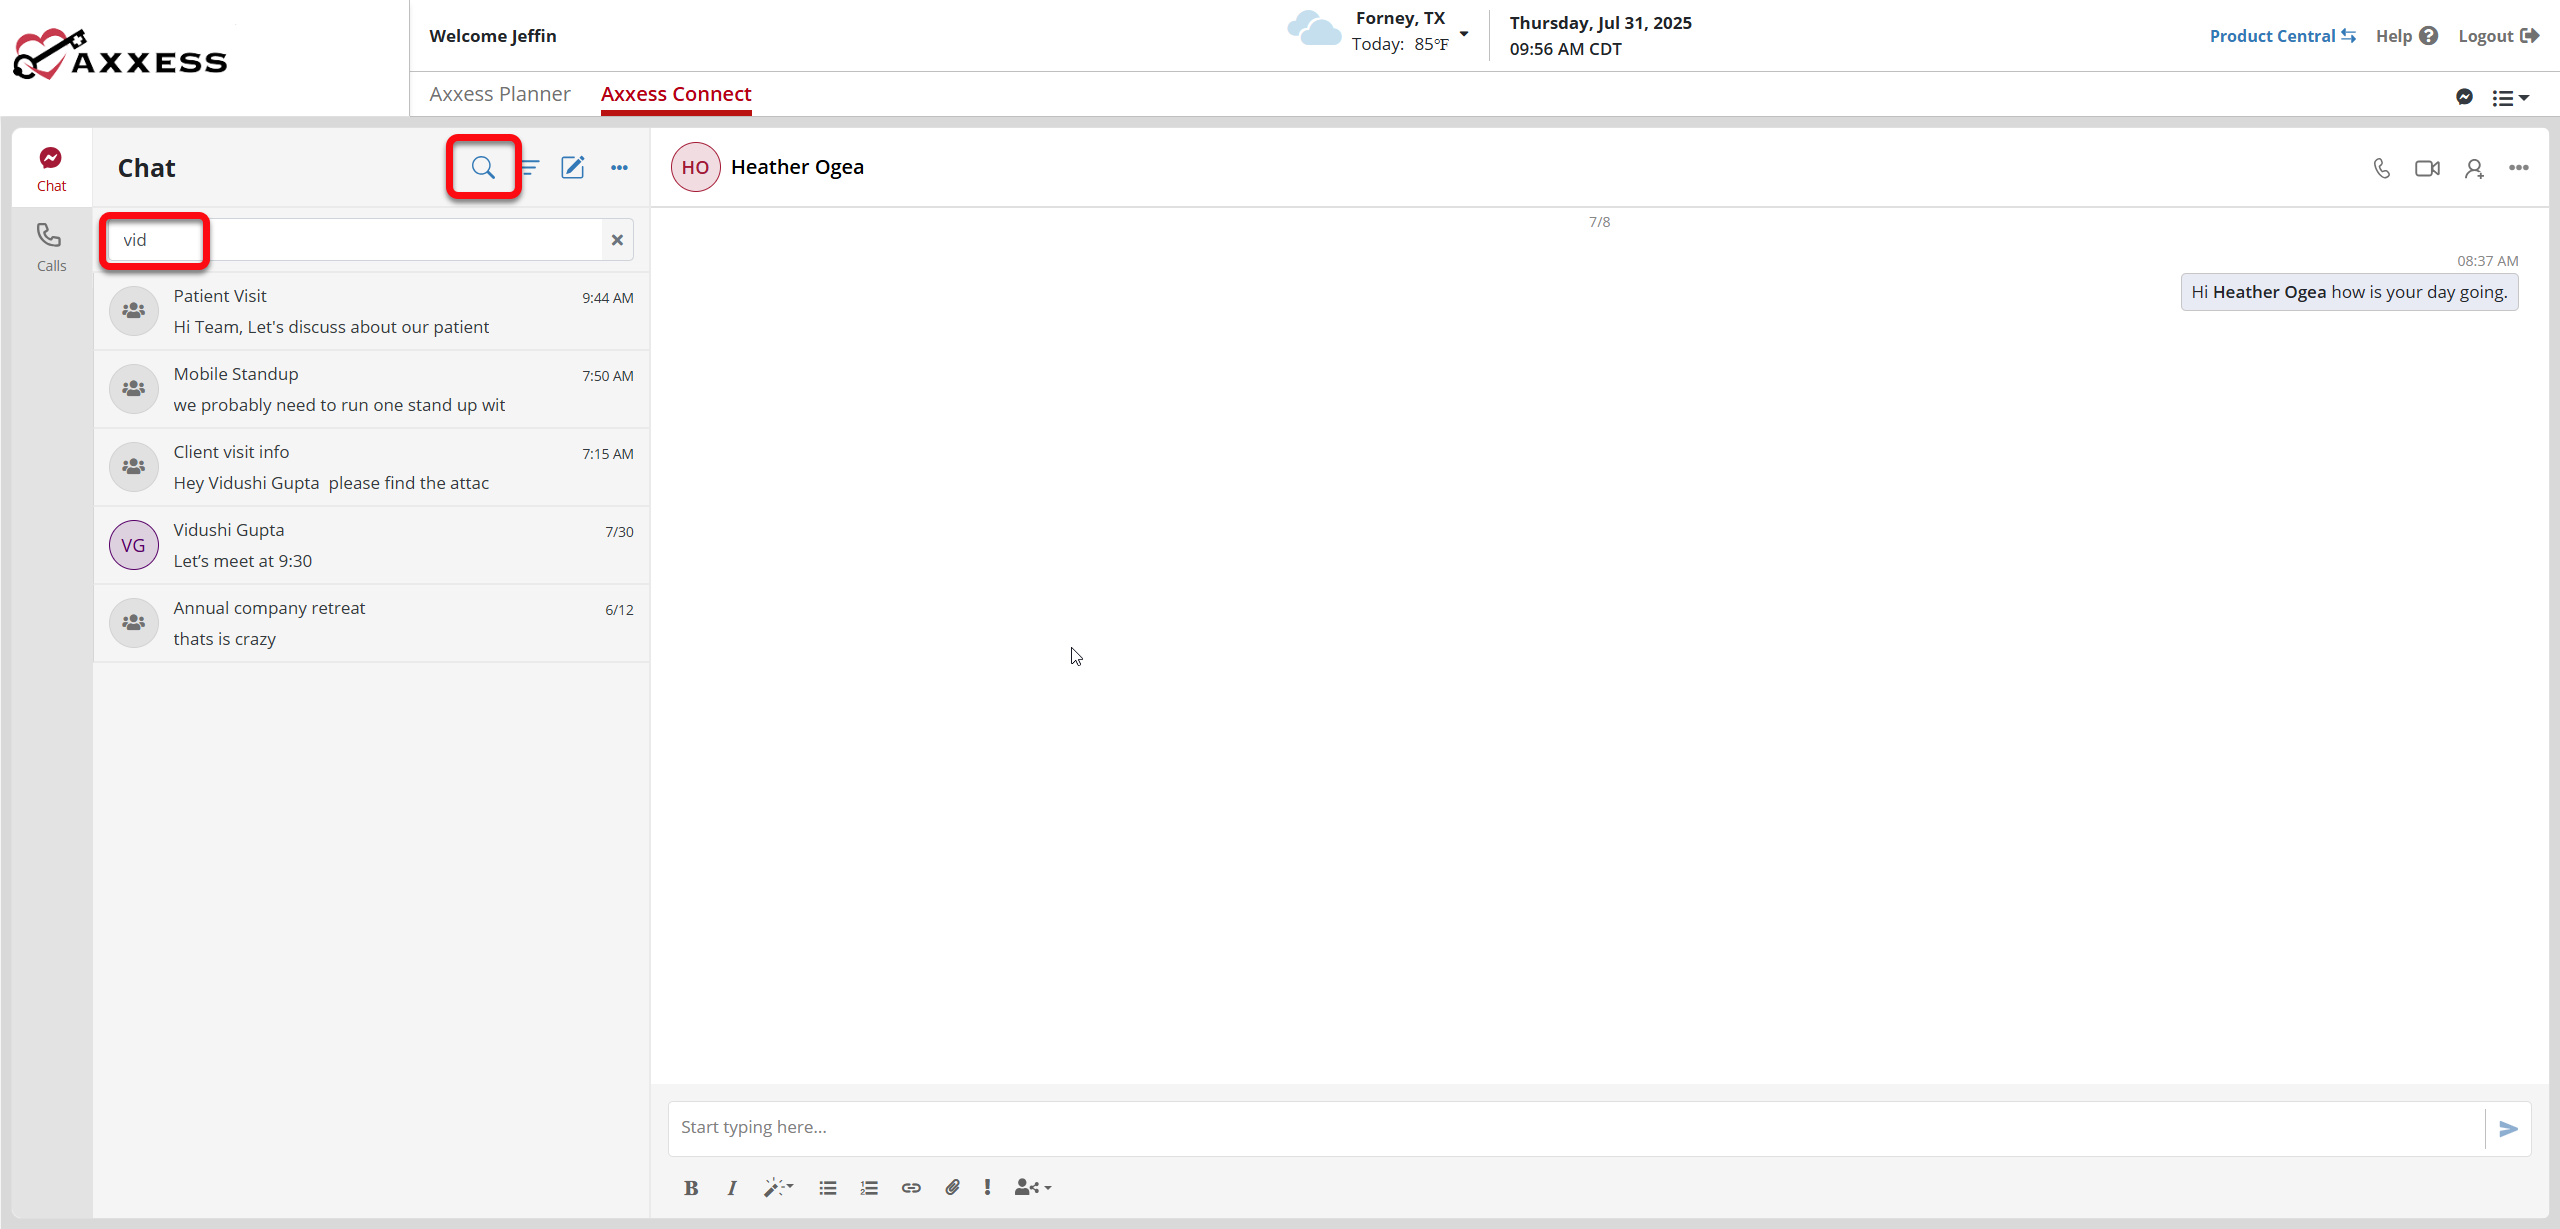Switch to the Axxess Planner tab
Image resolution: width=2560 pixels, height=1229 pixels.
(x=500, y=94)
